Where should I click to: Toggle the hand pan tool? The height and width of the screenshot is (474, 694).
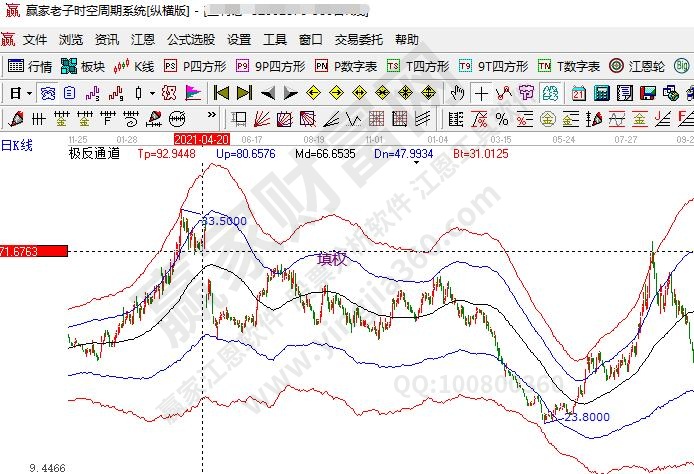(457, 93)
